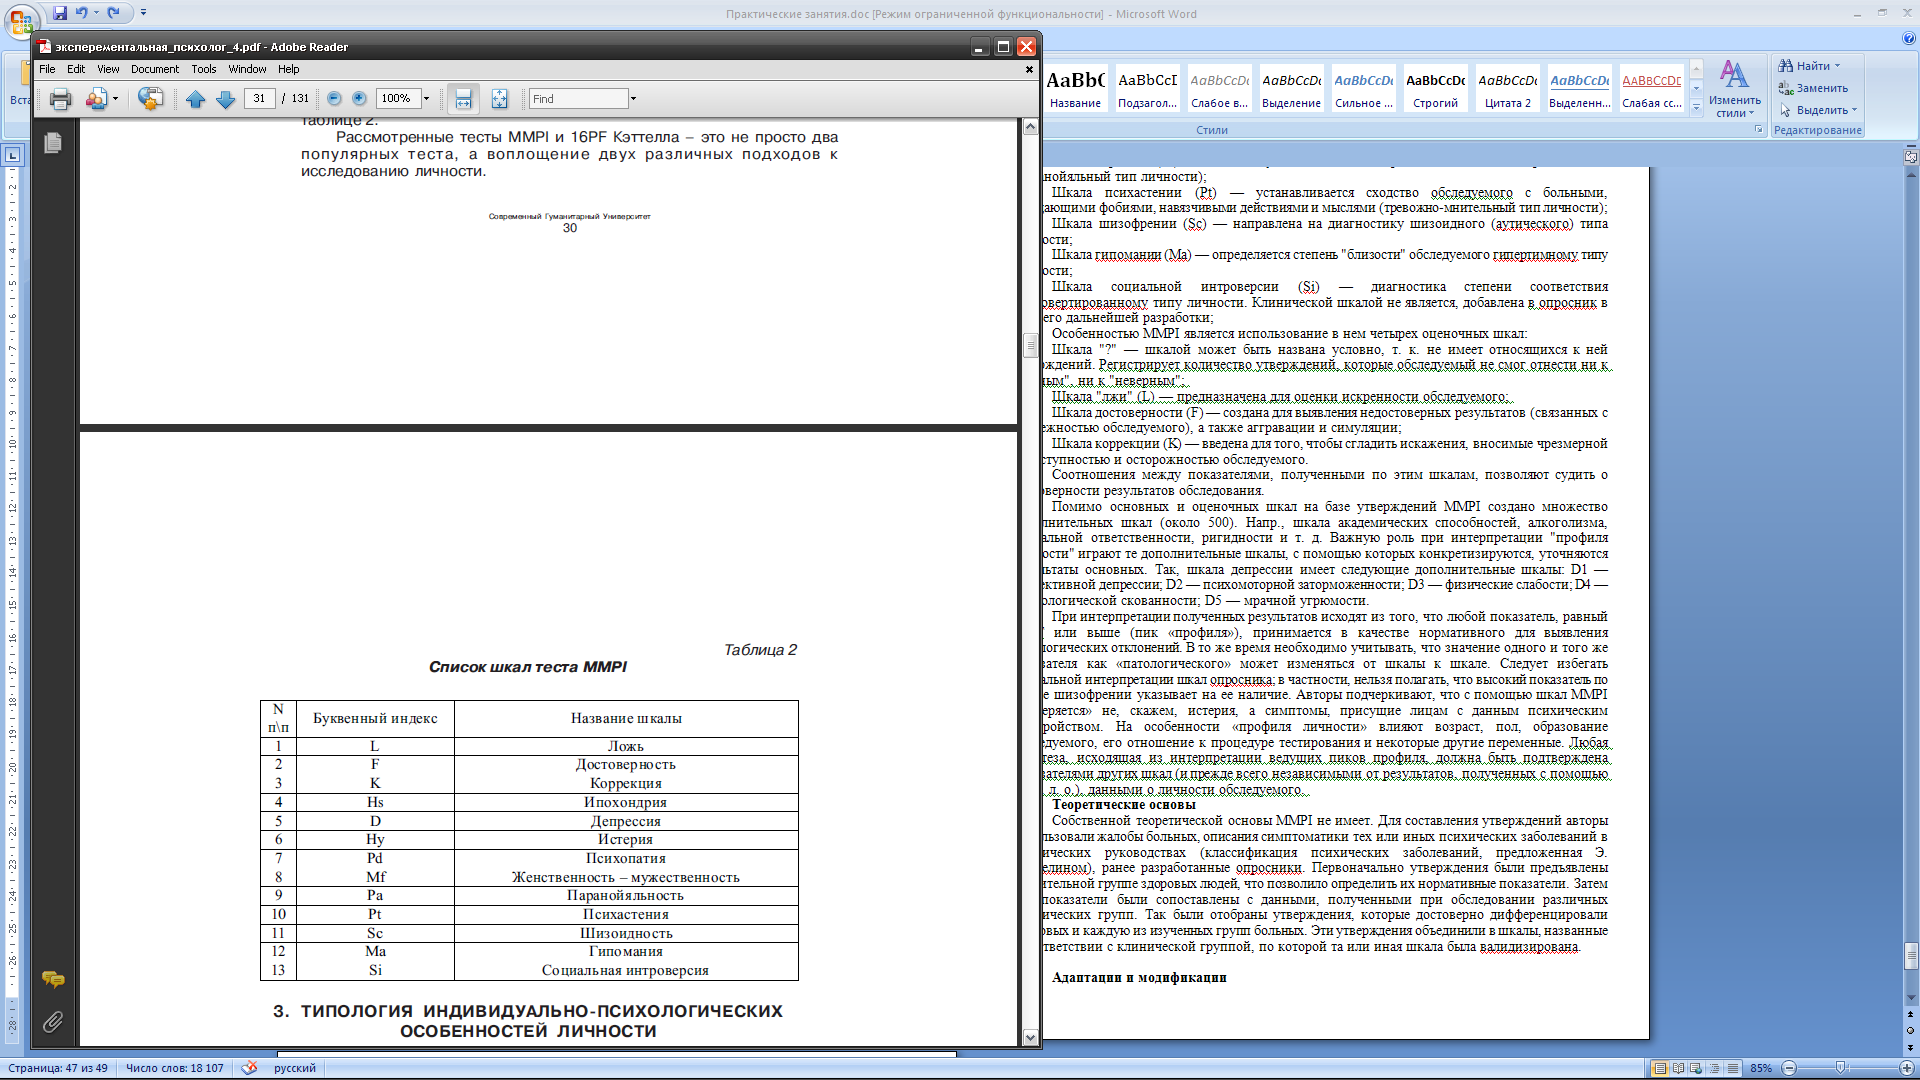Image resolution: width=1920 pixels, height=1080 pixels.
Task: Go to previous page in Adobe Reader
Action: 196,99
